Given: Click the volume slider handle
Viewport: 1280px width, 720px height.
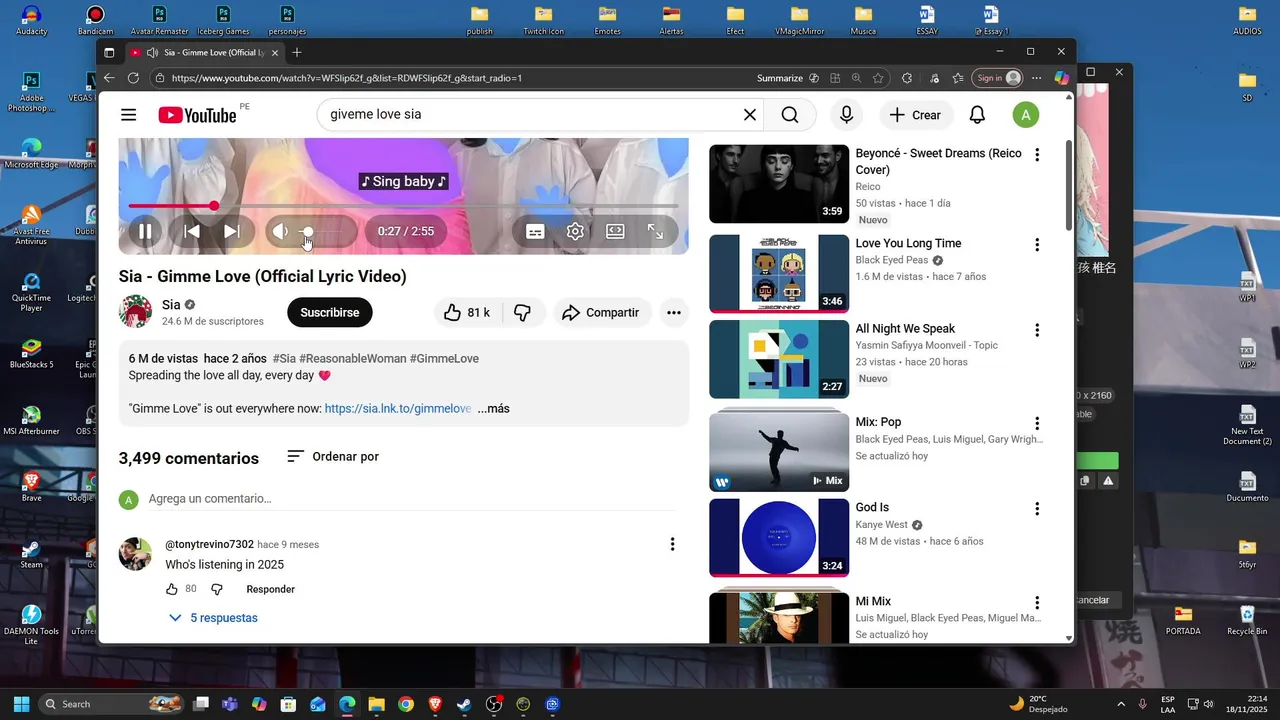Looking at the screenshot, I should click(307, 231).
